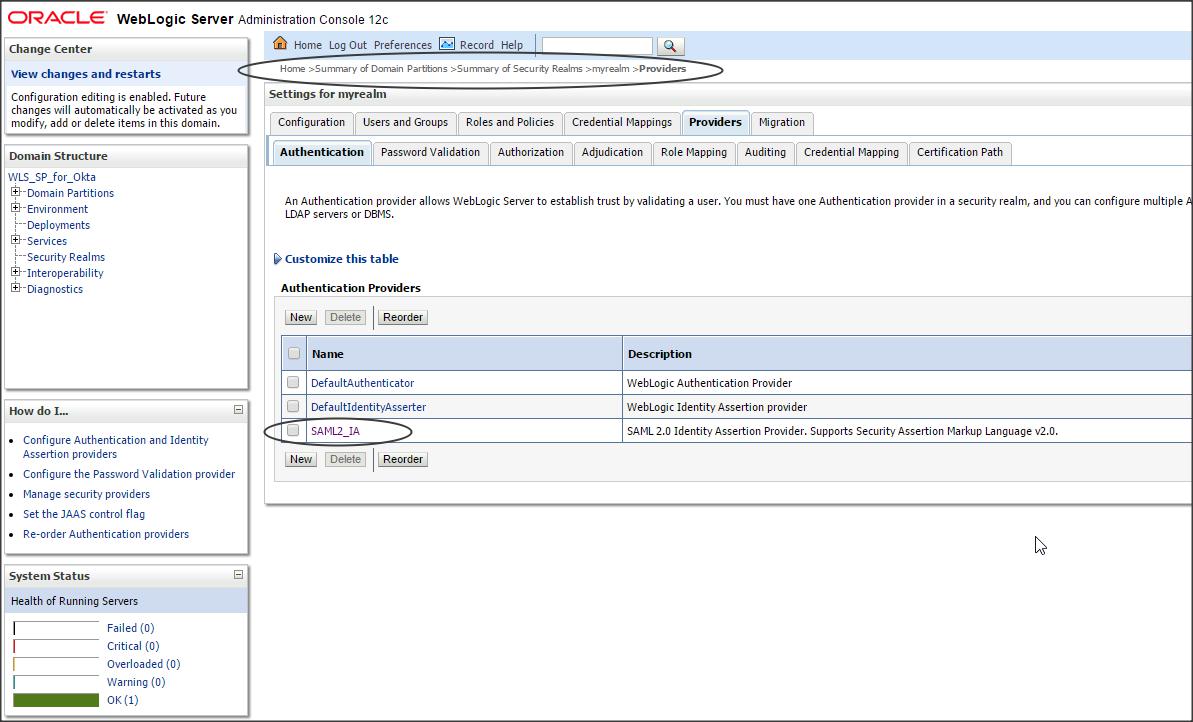Click the top Reorder button
The height and width of the screenshot is (722, 1193).
(402, 317)
